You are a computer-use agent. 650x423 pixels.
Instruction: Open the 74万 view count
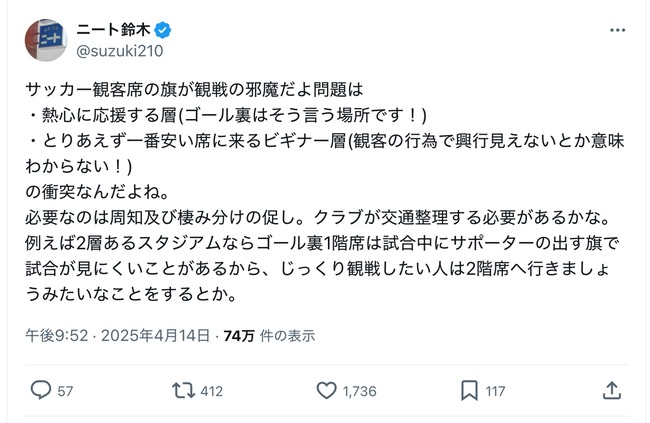click(x=239, y=335)
